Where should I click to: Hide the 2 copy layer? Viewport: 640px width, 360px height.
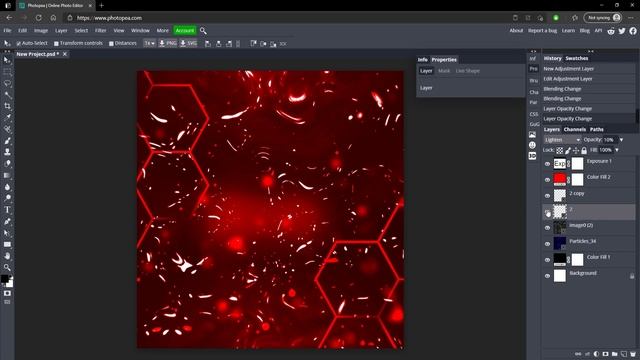pos(547,196)
